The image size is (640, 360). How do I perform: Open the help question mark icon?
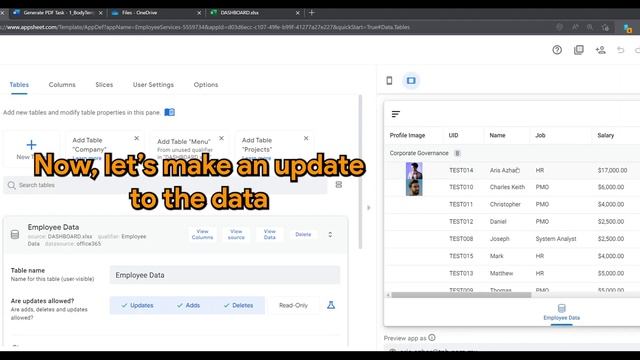pyautogui.click(x=557, y=50)
